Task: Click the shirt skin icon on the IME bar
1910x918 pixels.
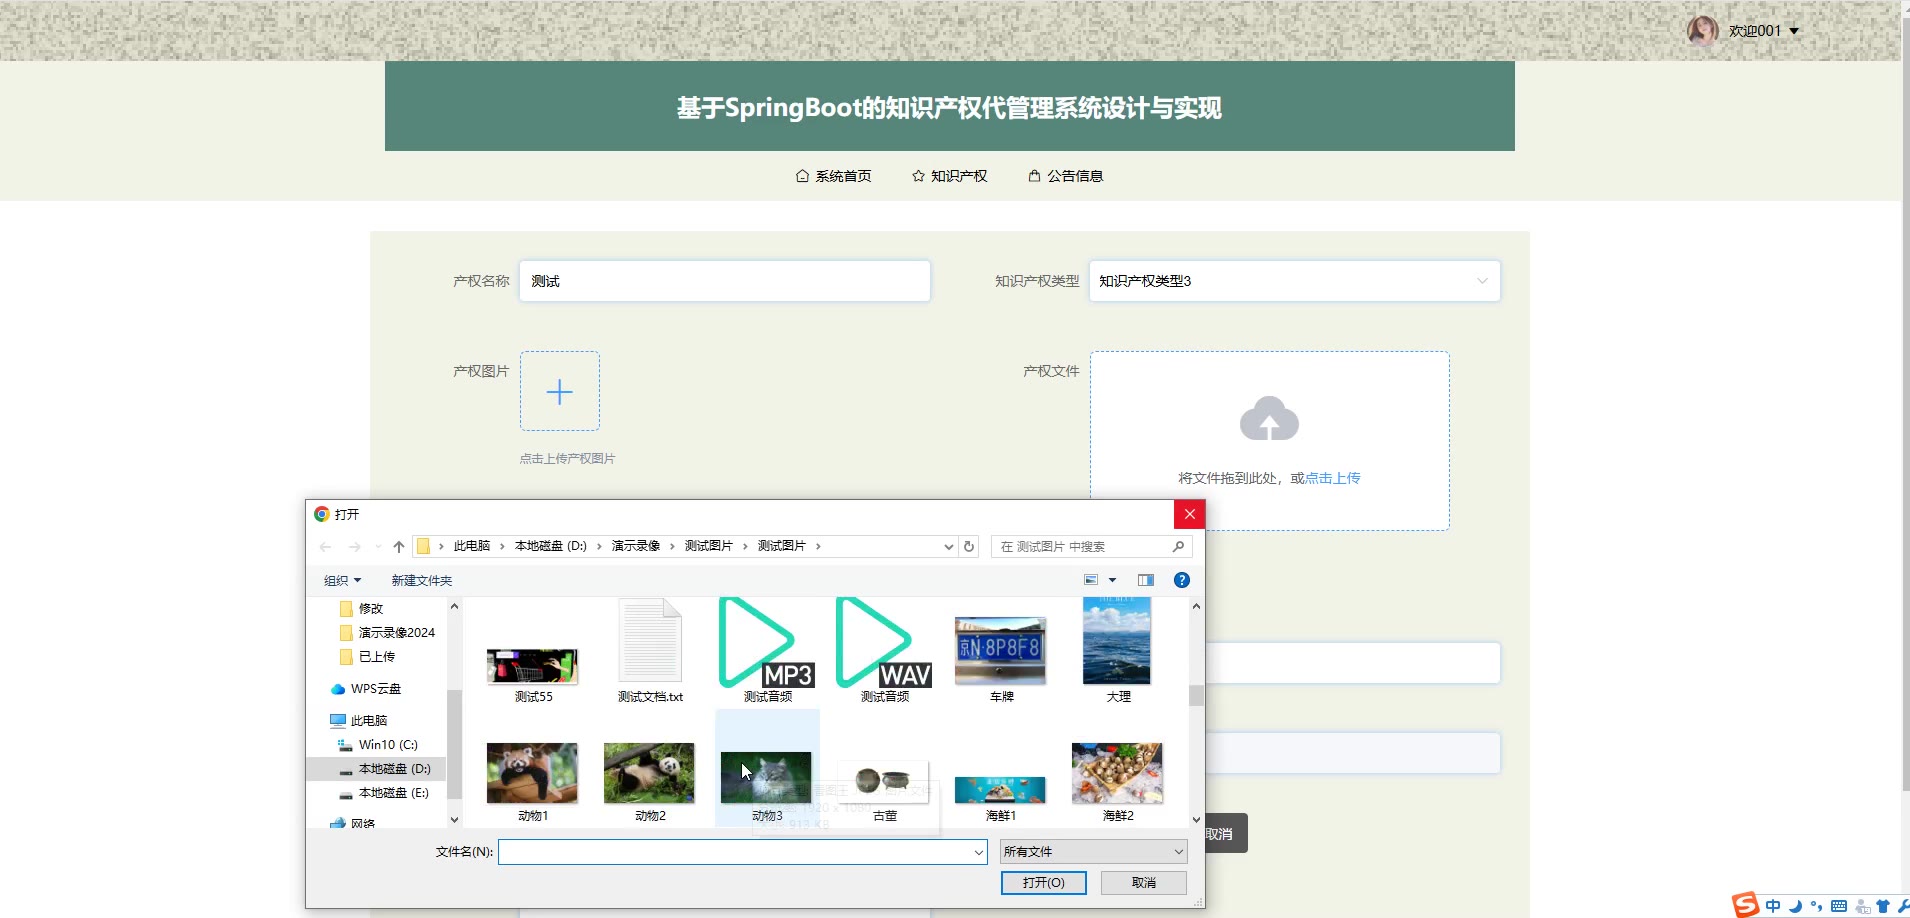Action: (x=1883, y=906)
